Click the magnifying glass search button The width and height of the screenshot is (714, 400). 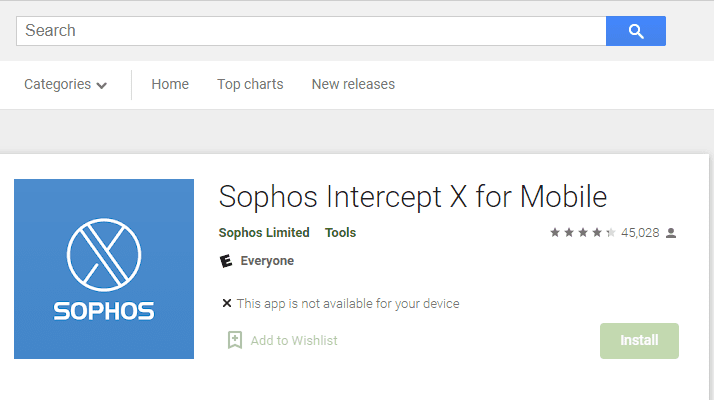point(636,31)
